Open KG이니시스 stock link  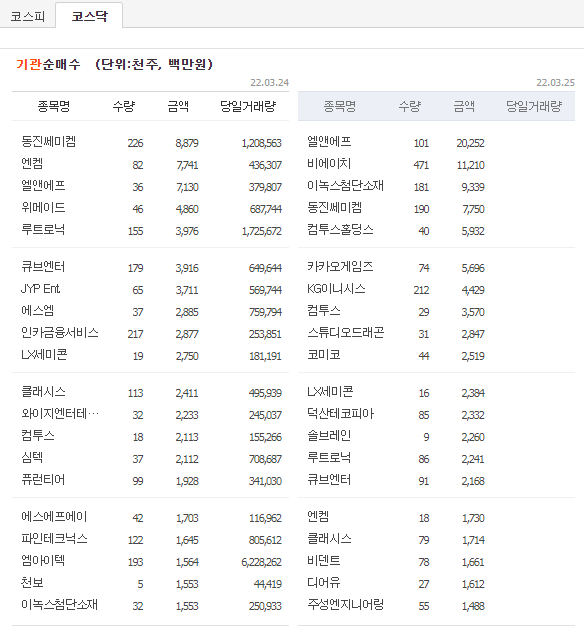(336, 289)
